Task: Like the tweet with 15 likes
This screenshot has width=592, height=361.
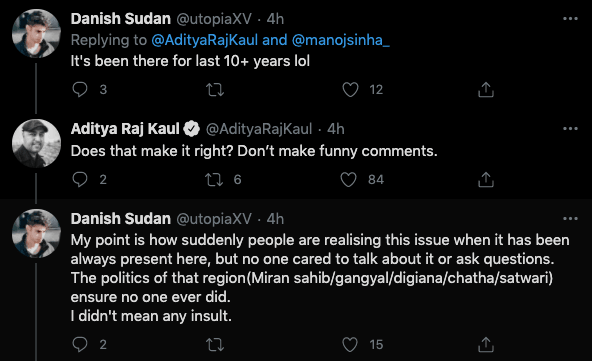Action: click(x=350, y=344)
